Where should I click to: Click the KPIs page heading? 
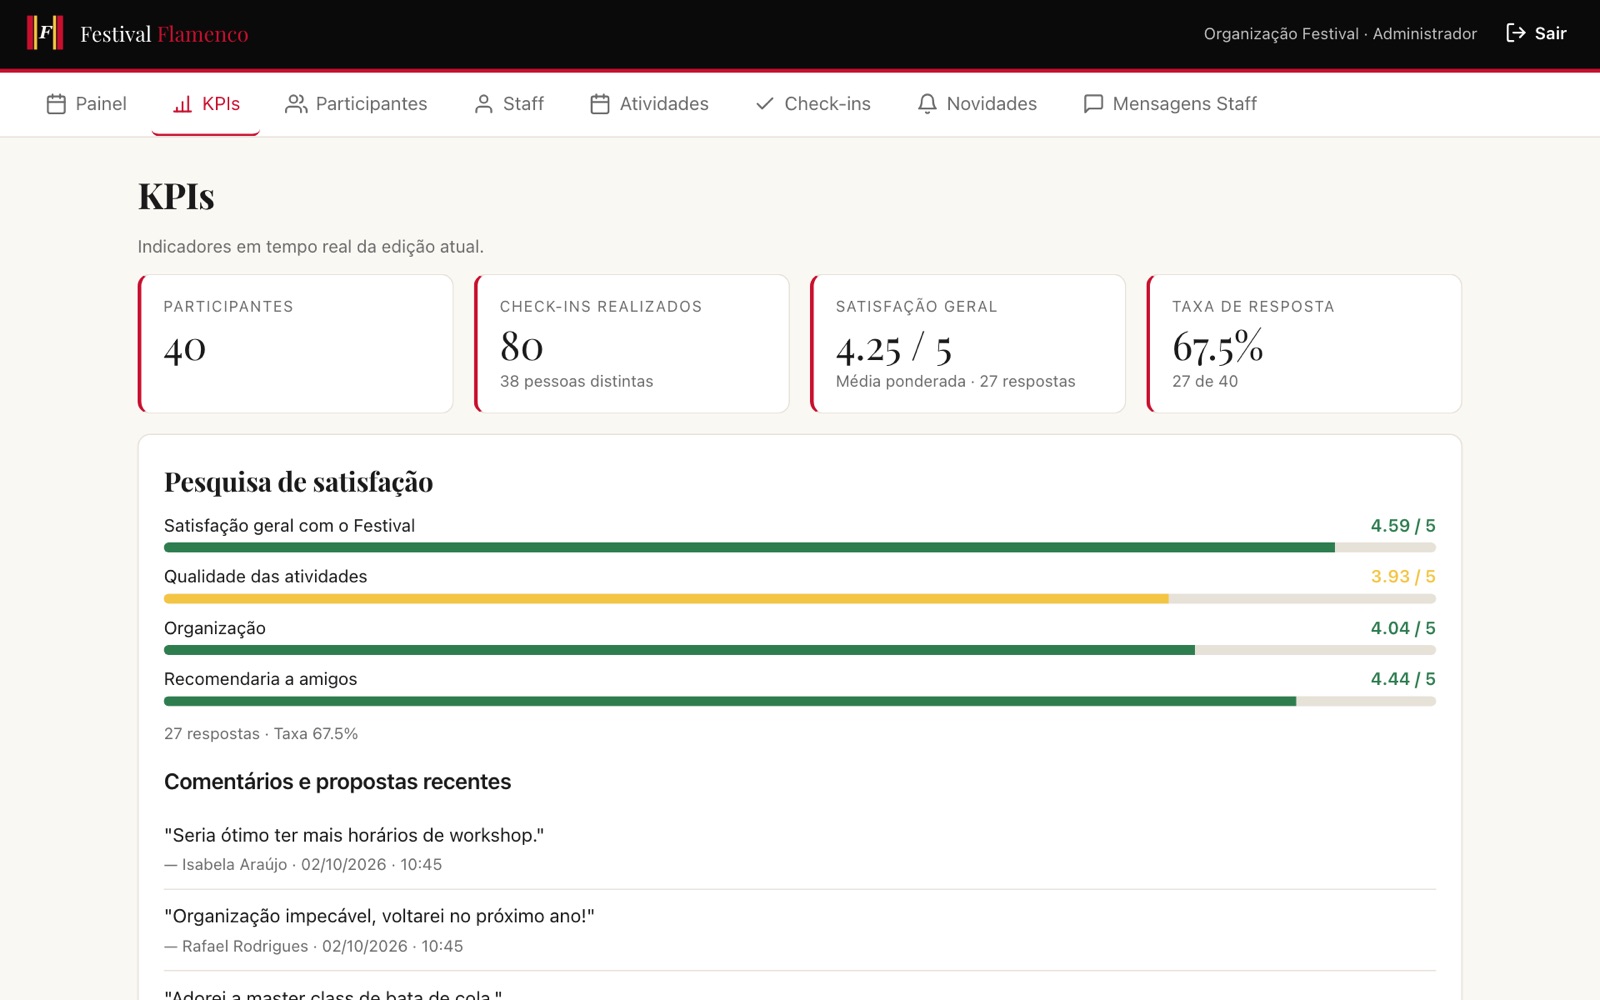176,196
